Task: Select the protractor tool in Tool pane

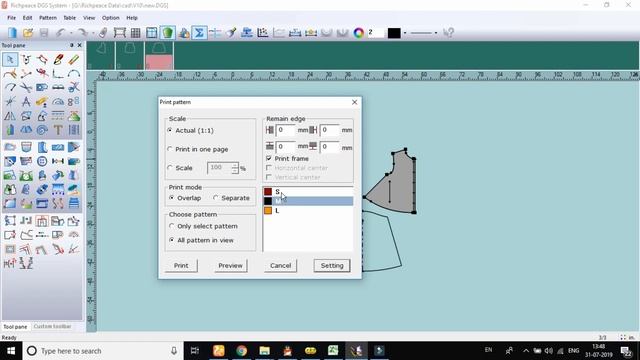Action: [58, 101]
